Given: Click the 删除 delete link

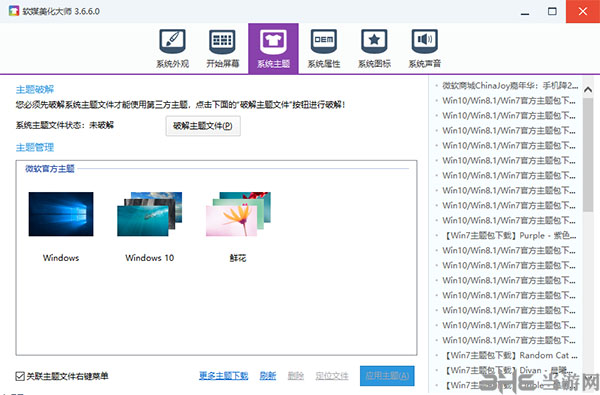Looking at the screenshot, I should point(296,376).
